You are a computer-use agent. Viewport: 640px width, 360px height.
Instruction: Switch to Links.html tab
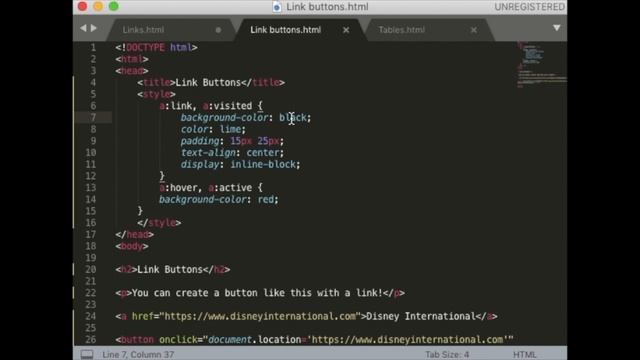coord(143,30)
